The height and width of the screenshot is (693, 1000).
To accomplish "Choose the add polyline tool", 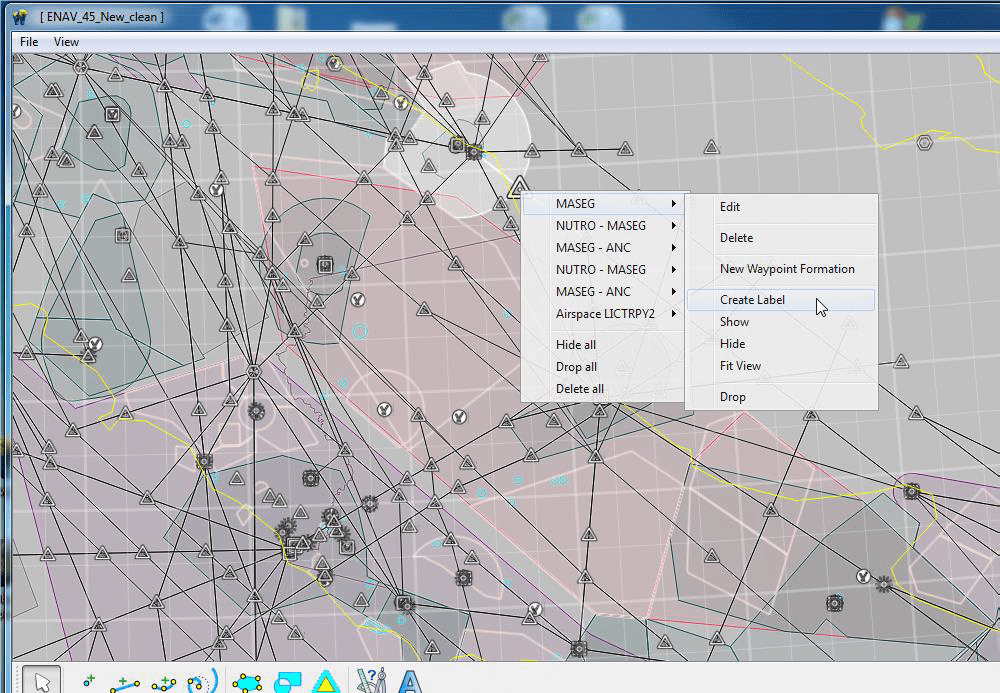I will (x=164, y=682).
